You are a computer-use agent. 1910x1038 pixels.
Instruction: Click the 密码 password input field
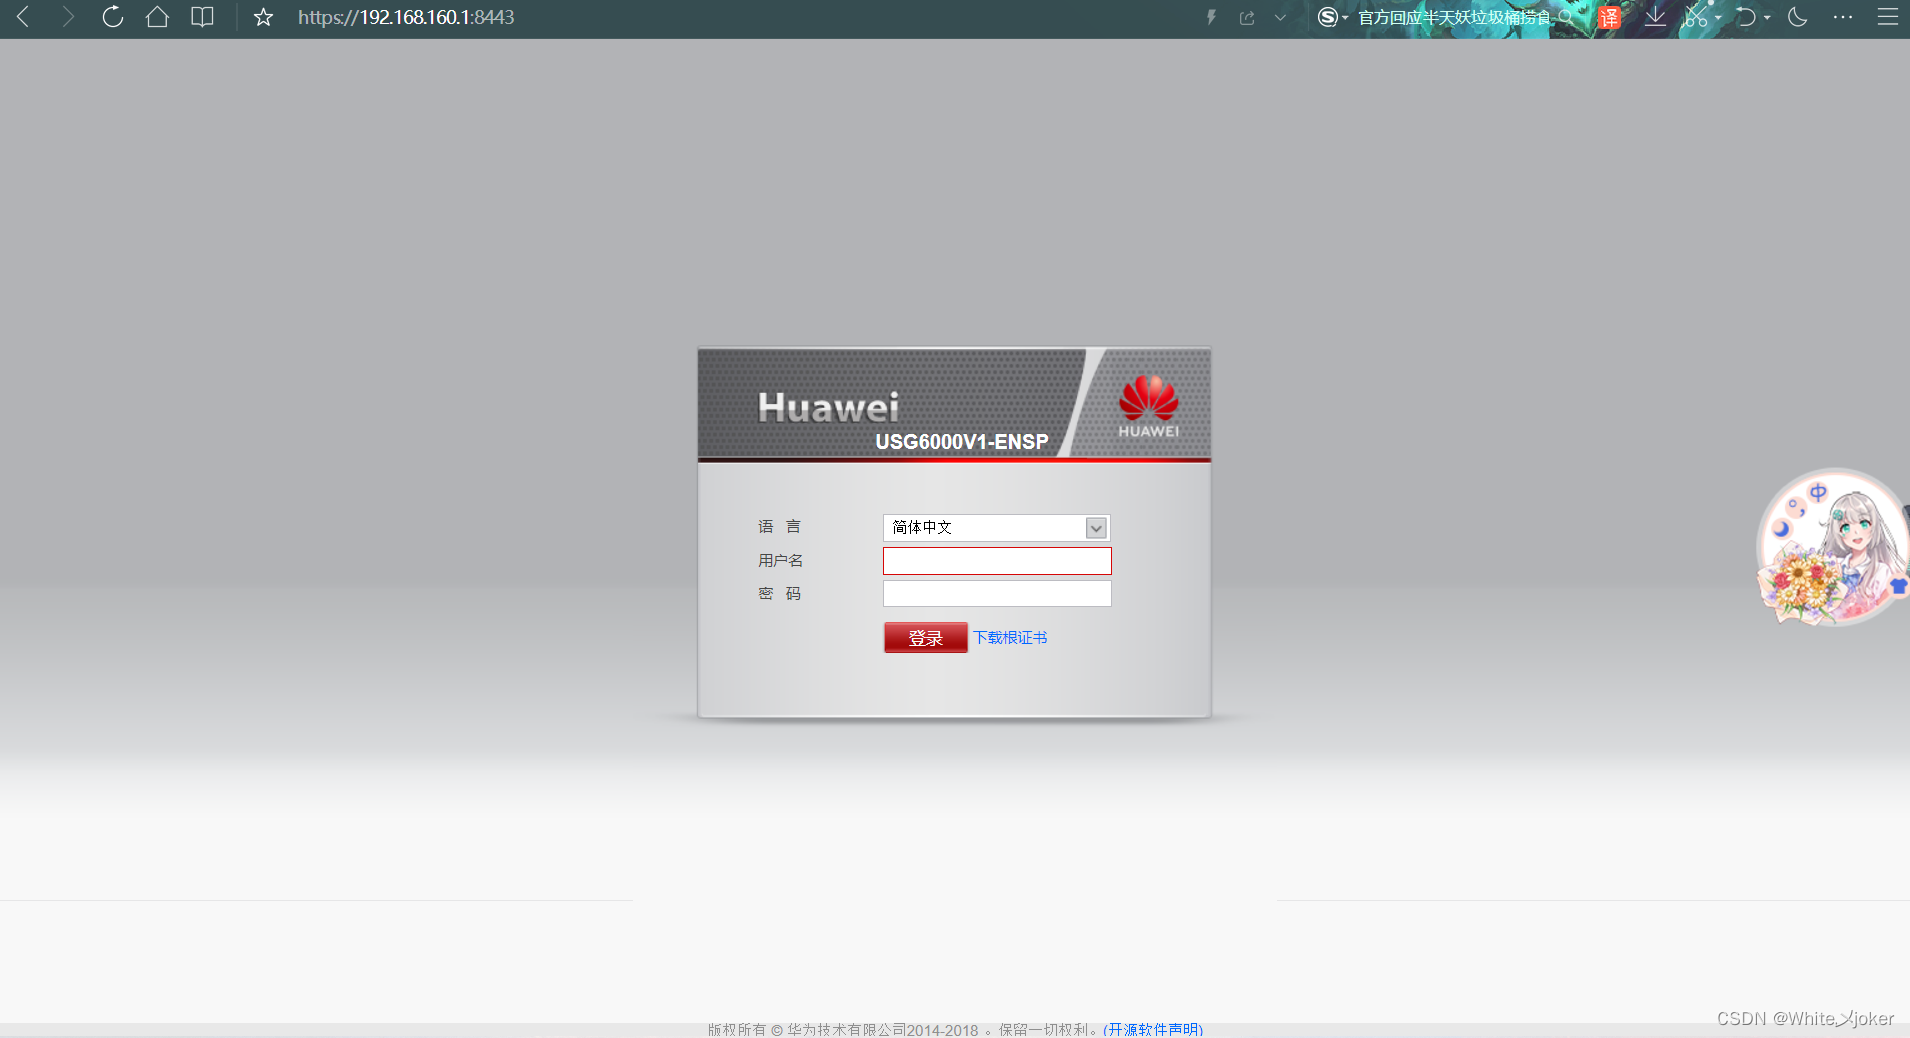997,594
